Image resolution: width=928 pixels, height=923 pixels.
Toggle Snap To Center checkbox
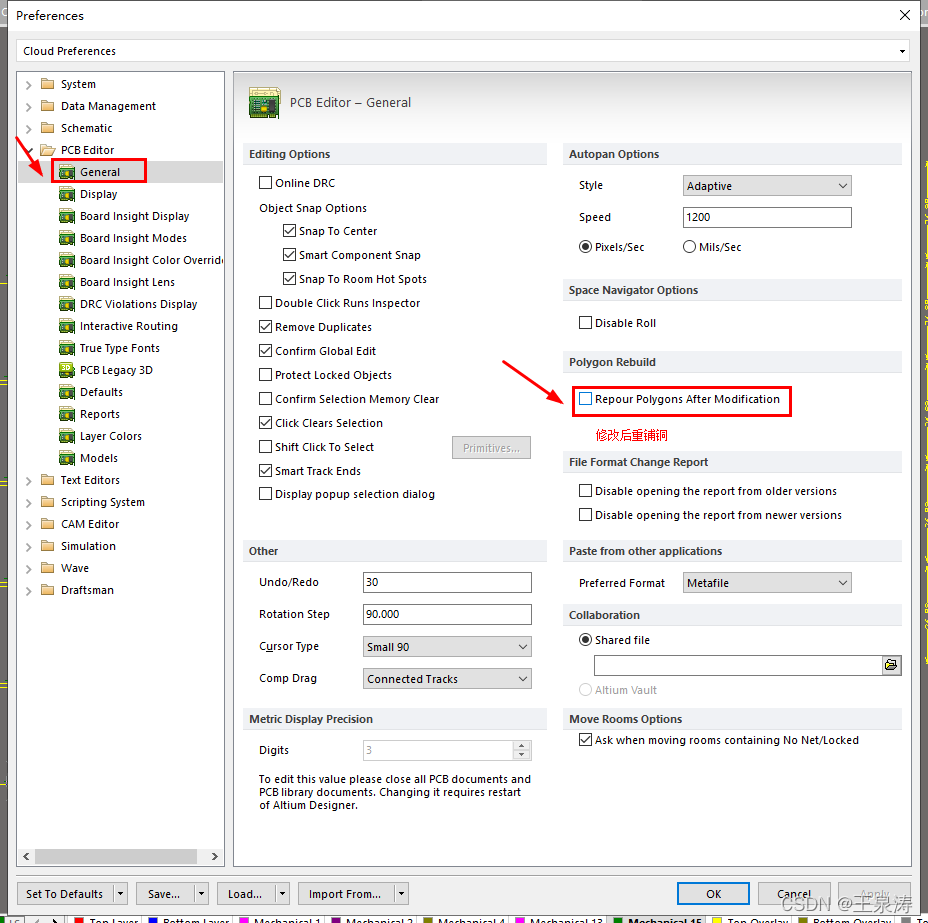[x=289, y=231]
